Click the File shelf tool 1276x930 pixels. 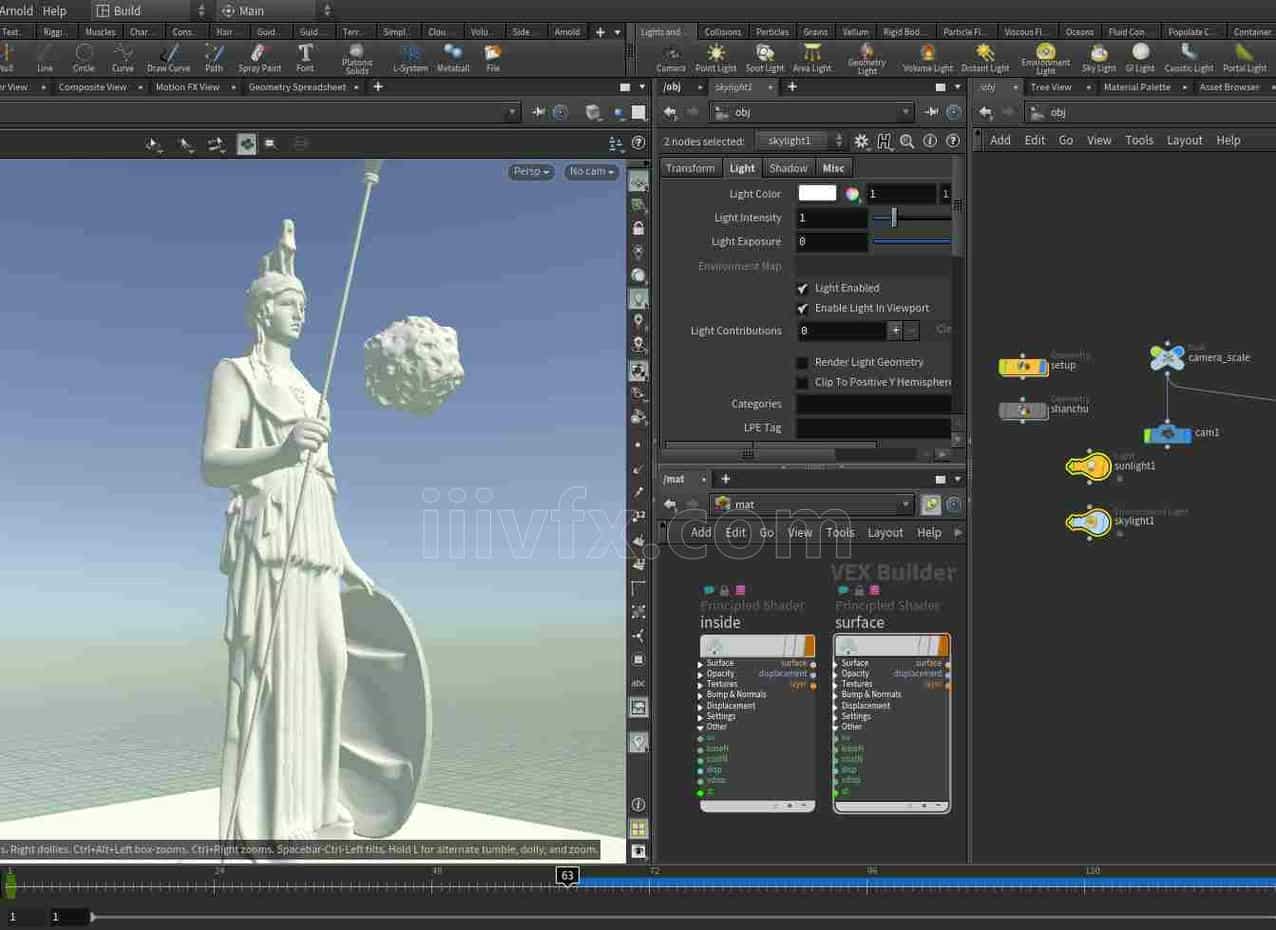pyautogui.click(x=493, y=58)
